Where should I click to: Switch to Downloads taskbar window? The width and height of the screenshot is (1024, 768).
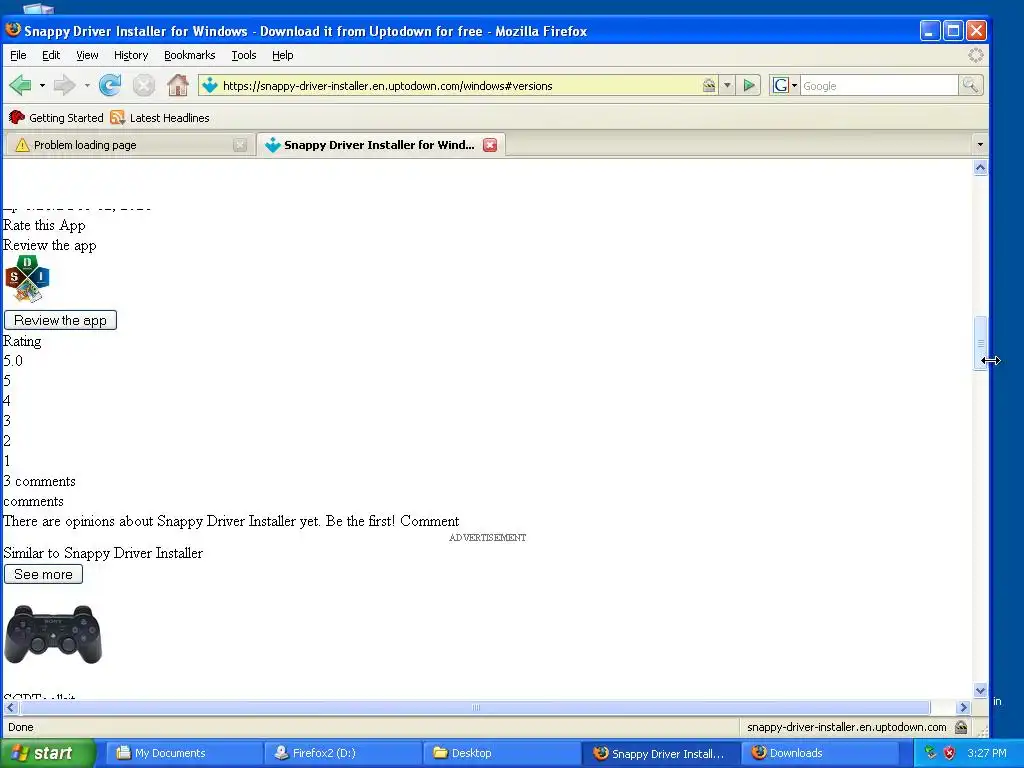(819, 753)
